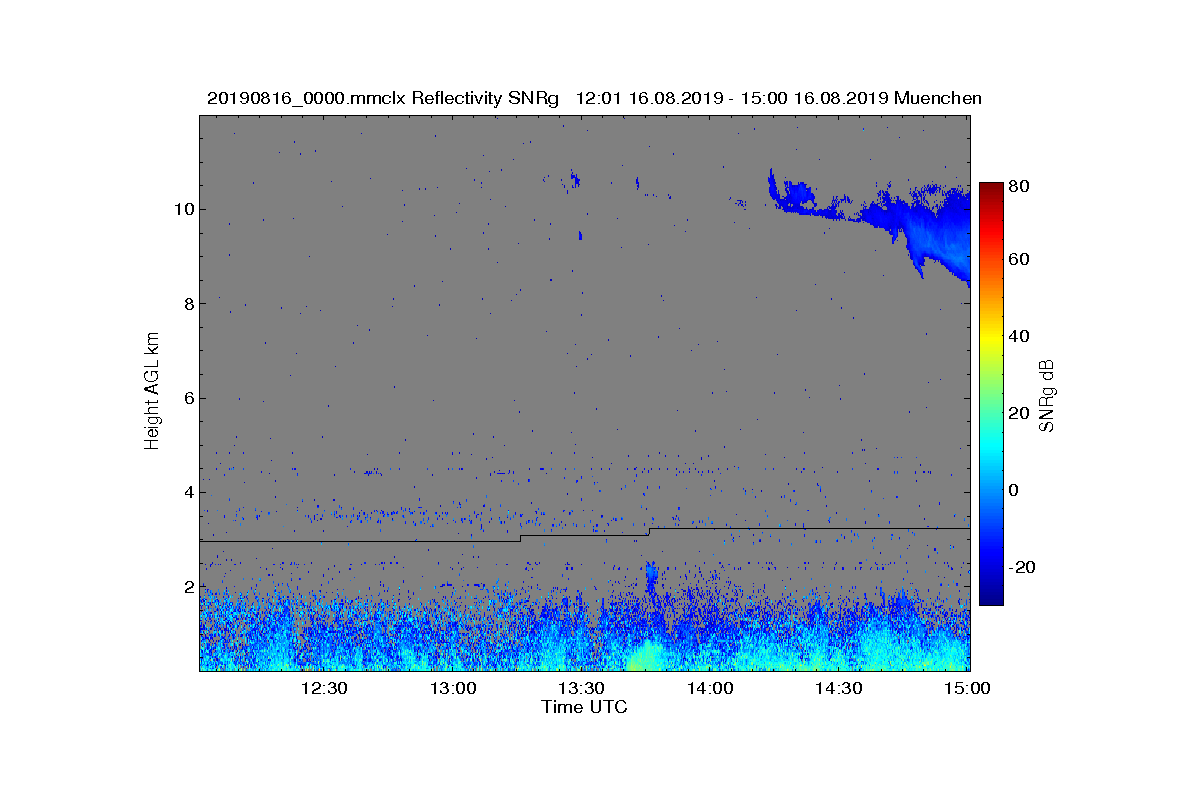Image resolution: width=1200 pixels, height=800 pixels.
Task: Click the 'Height AGL km' axis label
Action: pos(152,393)
